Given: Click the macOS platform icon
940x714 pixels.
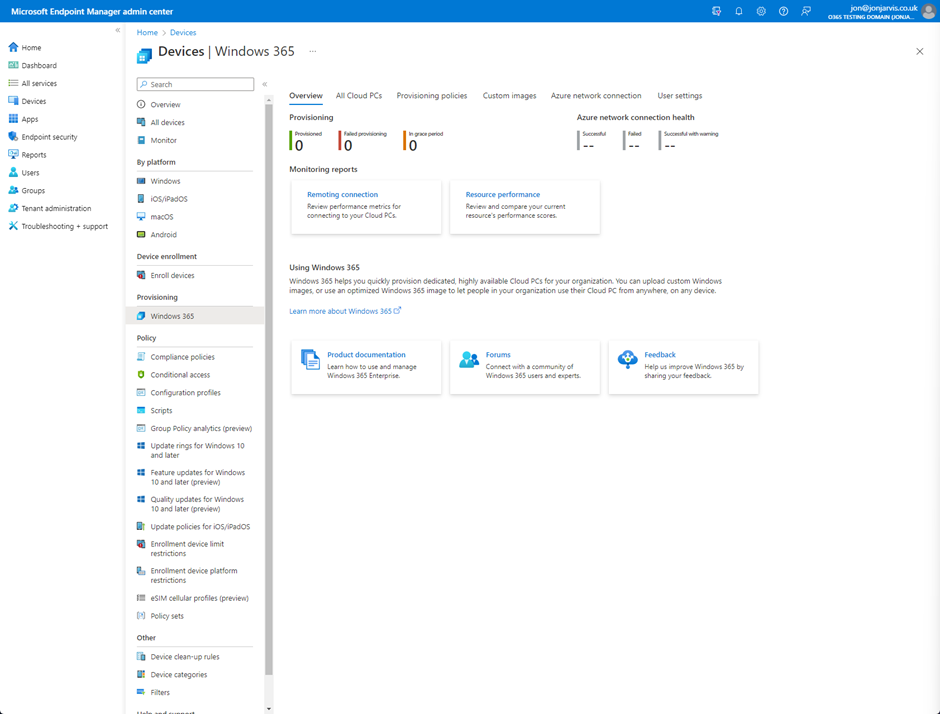Looking at the screenshot, I should [141, 216].
